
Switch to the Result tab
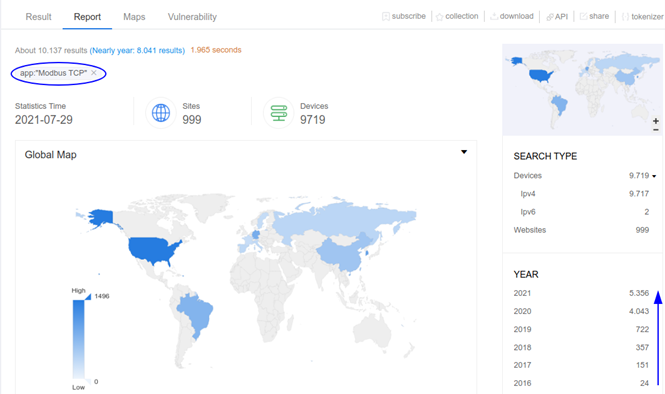click(38, 17)
